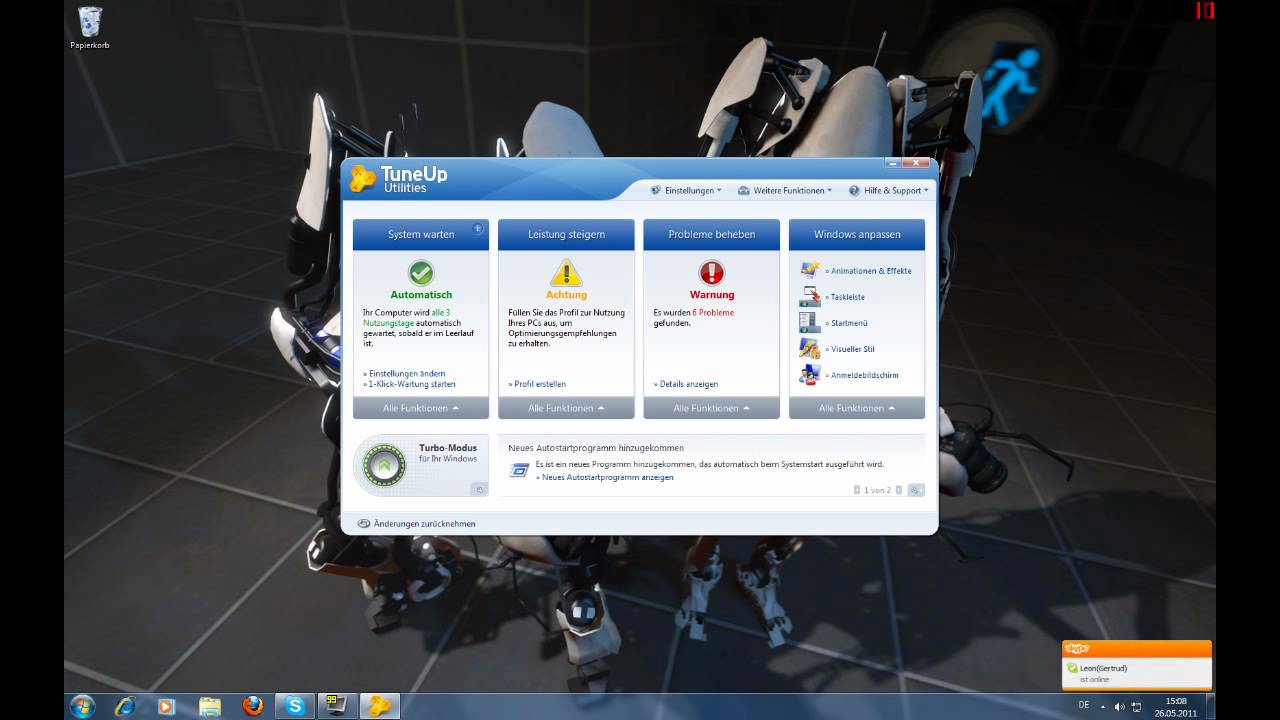The height and width of the screenshot is (720, 1280).
Task: Expand Alle Funktionen under System warten
Action: 421,408
